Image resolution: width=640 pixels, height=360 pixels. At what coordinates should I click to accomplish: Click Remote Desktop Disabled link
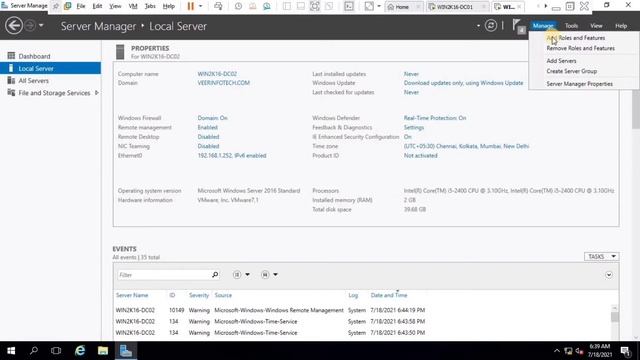coord(208,137)
